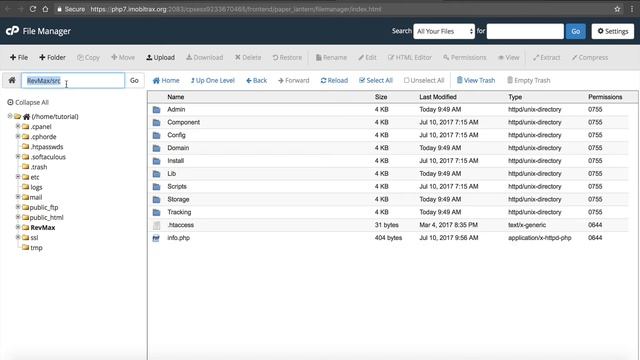
Task: Click the Admin folder icon
Action: (x=156, y=110)
